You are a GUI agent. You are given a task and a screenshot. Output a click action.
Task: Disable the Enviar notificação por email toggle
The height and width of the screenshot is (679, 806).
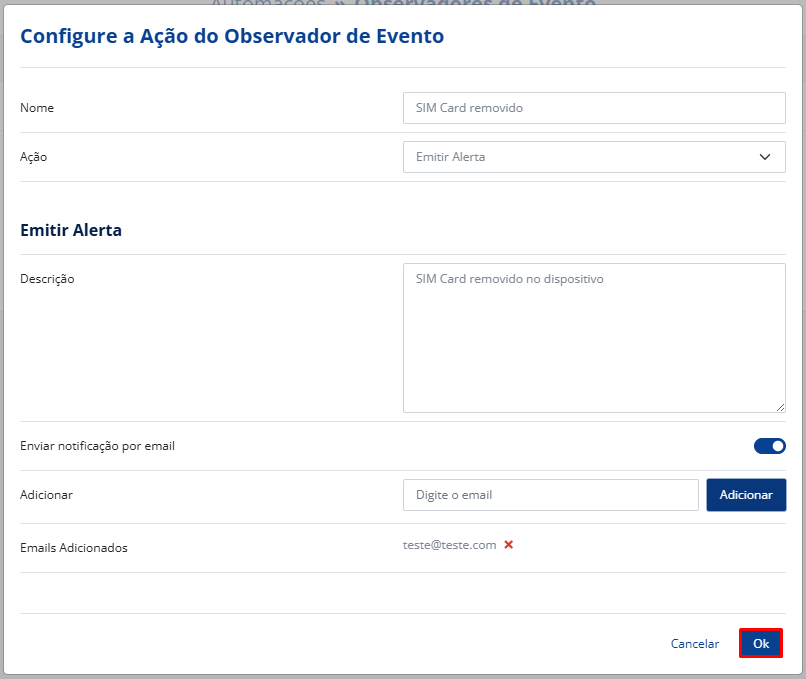click(769, 446)
